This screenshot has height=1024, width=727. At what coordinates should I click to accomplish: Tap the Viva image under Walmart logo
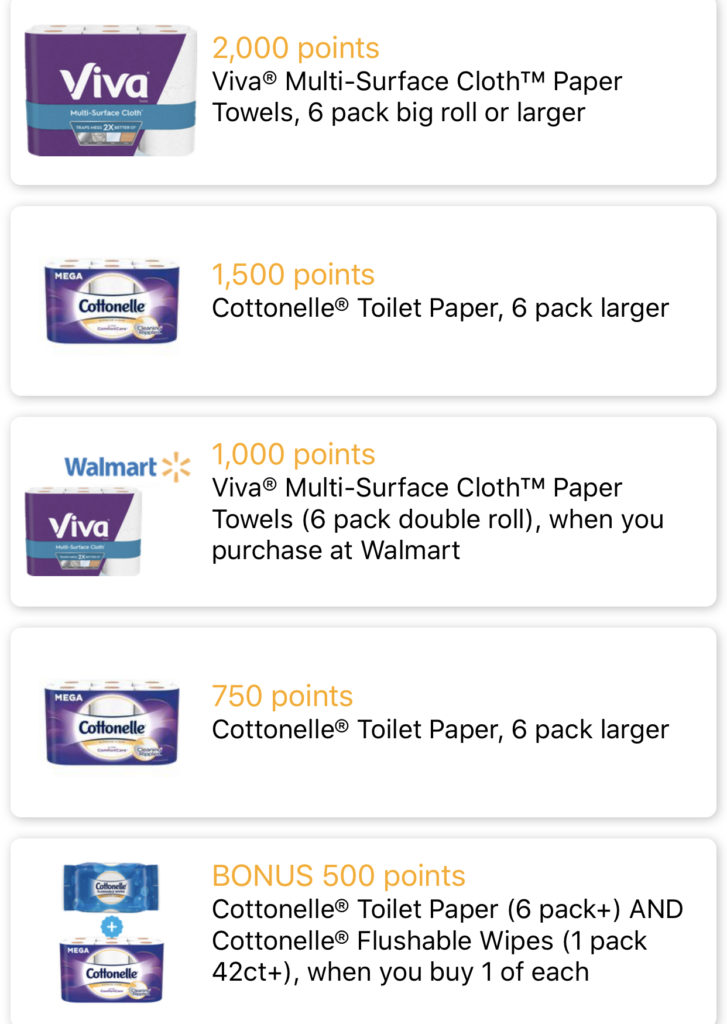click(x=83, y=532)
